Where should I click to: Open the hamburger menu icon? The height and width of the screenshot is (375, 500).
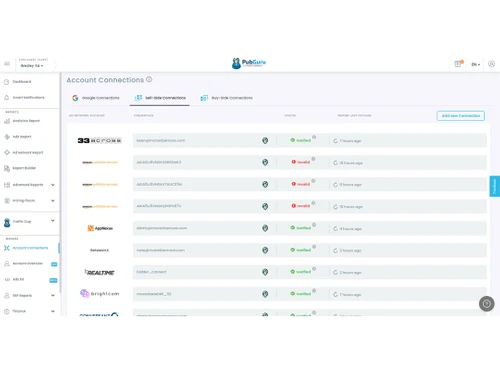(x=7, y=64)
